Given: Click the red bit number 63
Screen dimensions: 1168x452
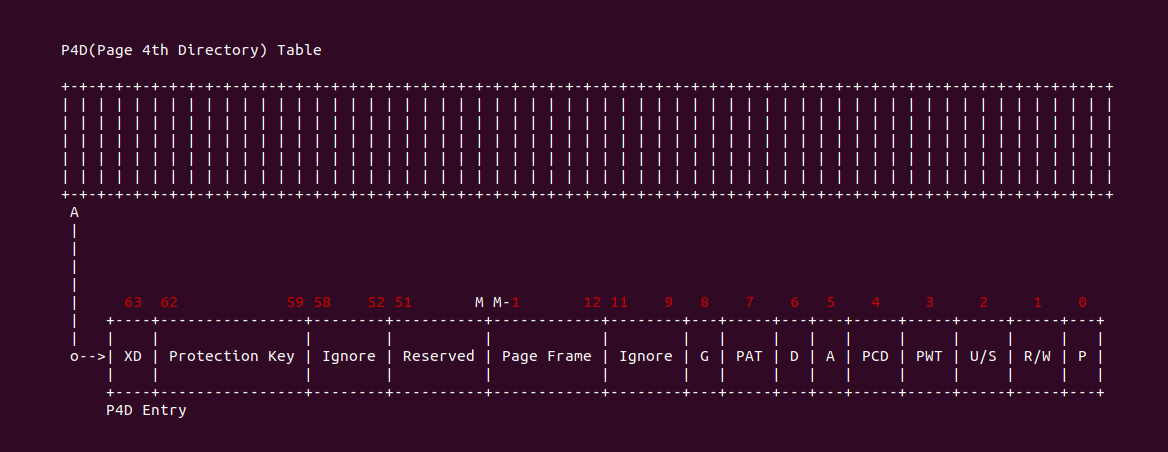Looking at the screenshot, I should (x=133, y=302).
